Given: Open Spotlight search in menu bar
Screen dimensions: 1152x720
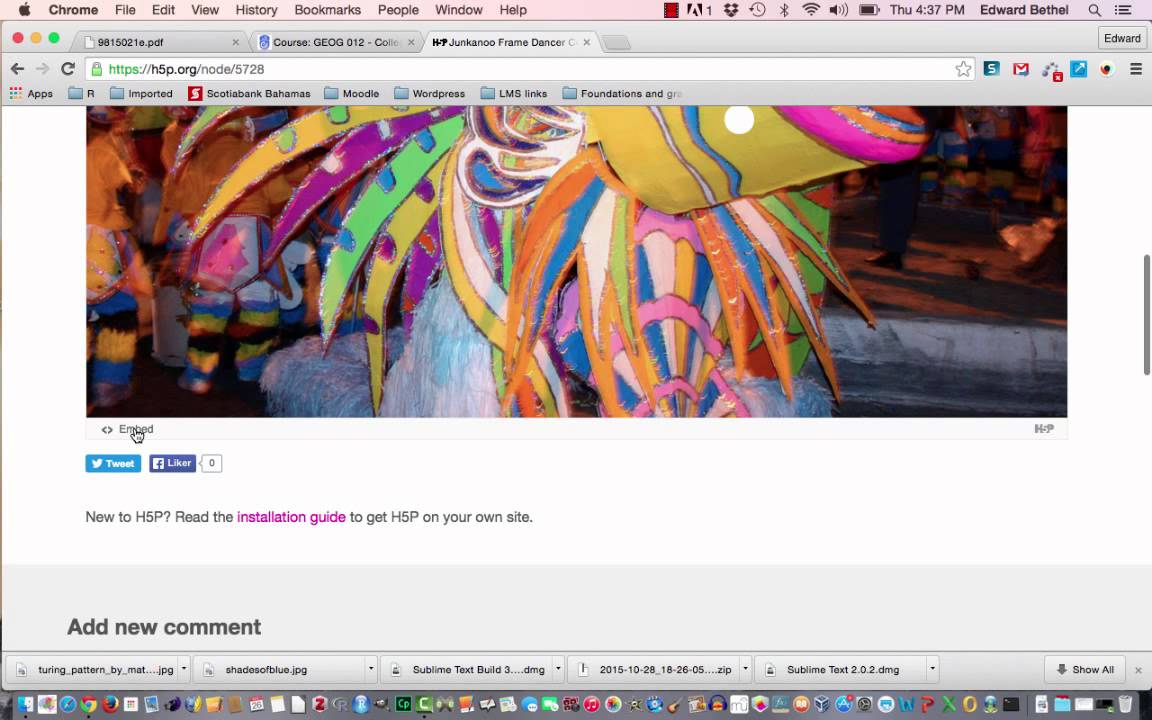Looking at the screenshot, I should pyautogui.click(x=1094, y=10).
